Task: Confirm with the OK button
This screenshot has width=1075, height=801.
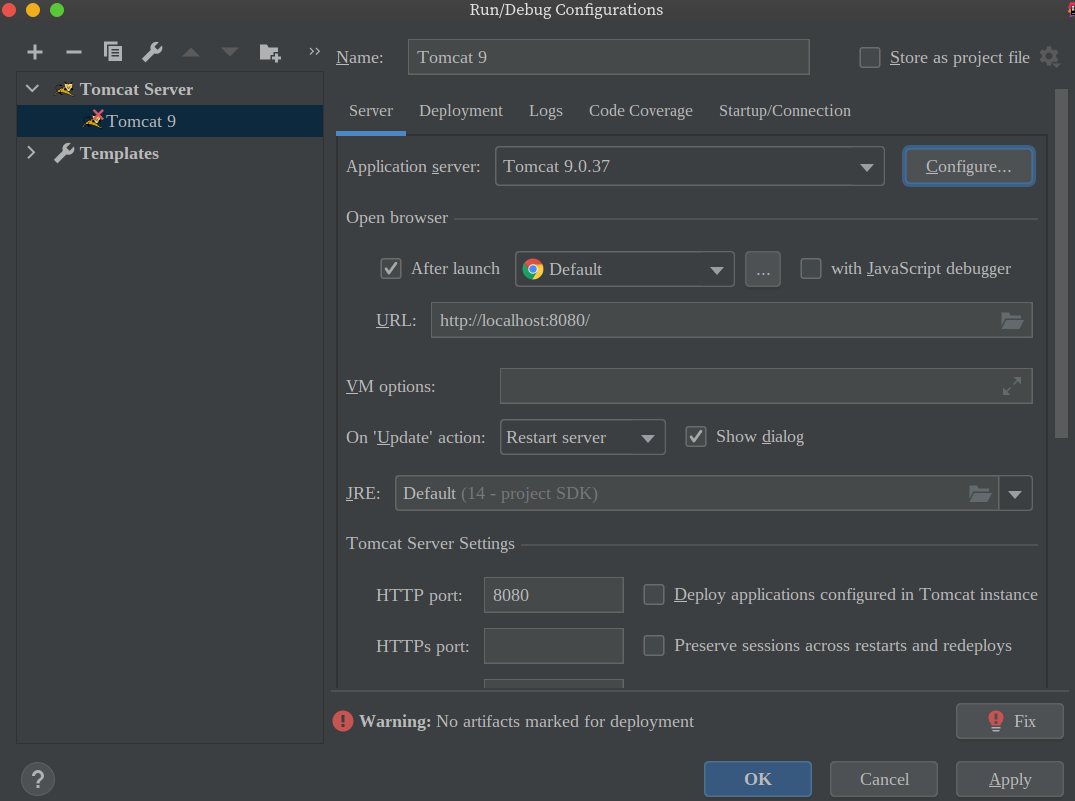Action: 758,779
